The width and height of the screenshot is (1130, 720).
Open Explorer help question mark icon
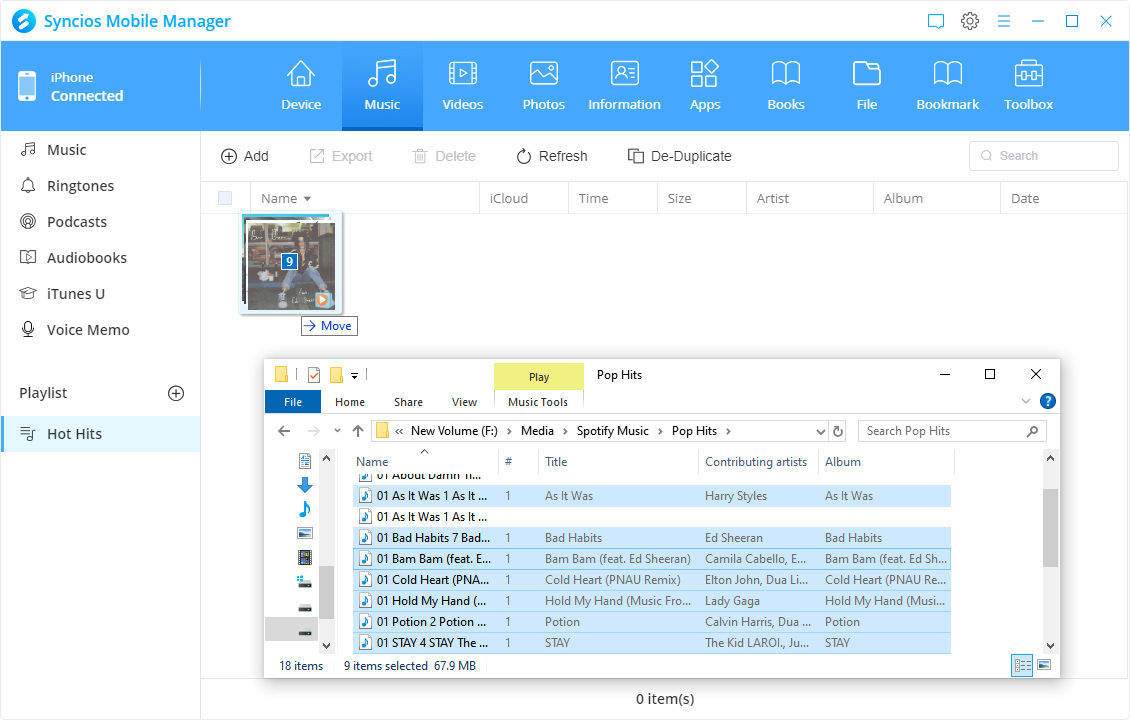[1048, 401]
